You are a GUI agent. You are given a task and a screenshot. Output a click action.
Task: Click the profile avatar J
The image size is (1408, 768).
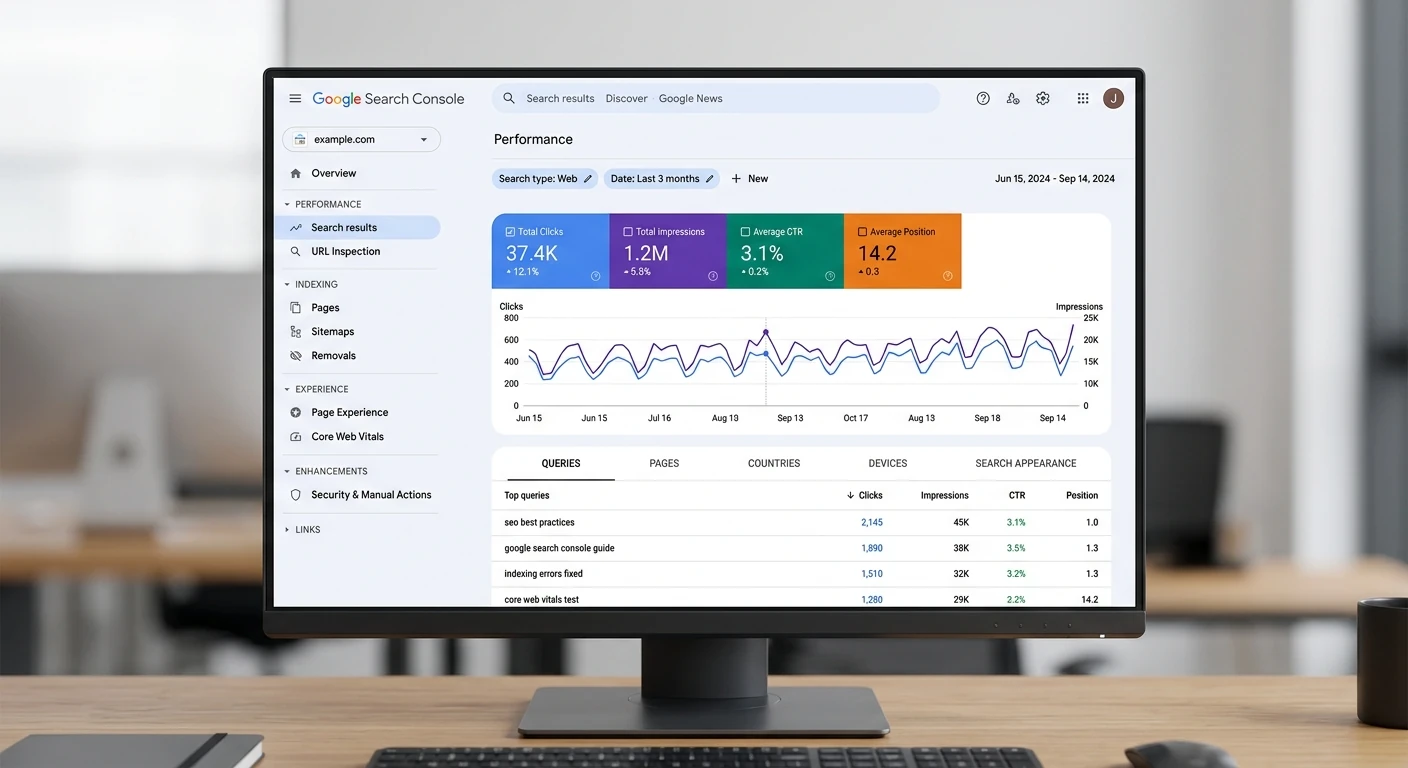pyautogui.click(x=1113, y=98)
